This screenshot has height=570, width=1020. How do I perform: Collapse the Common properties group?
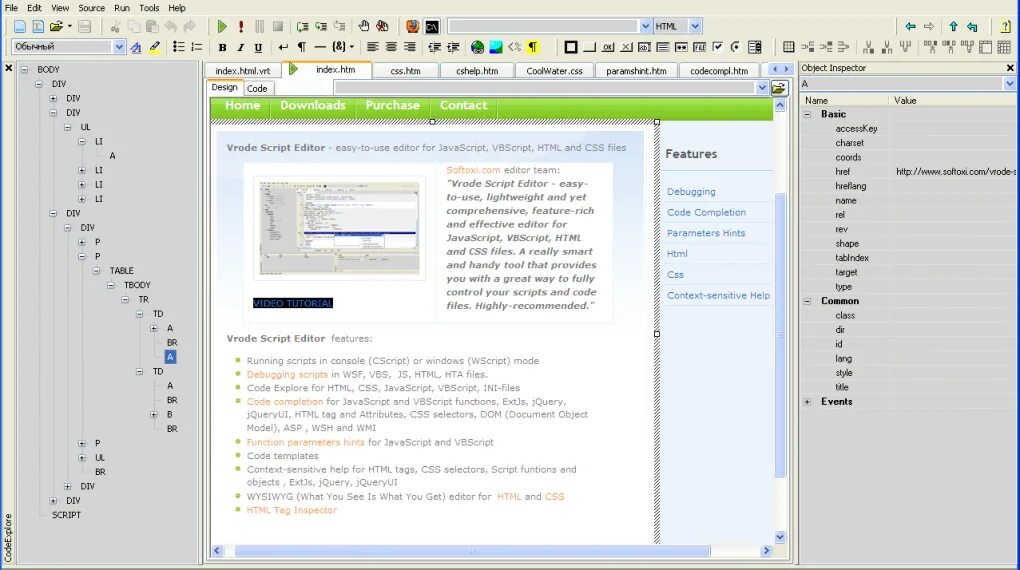click(807, 301)
